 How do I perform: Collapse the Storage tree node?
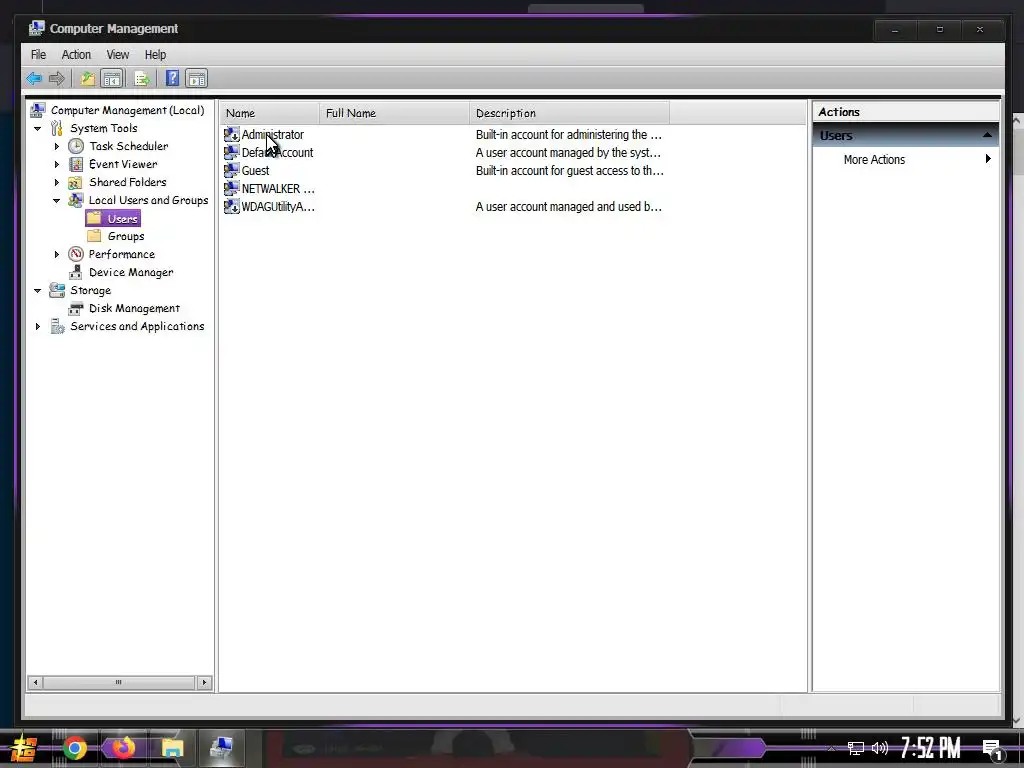[x=38, y=291]
